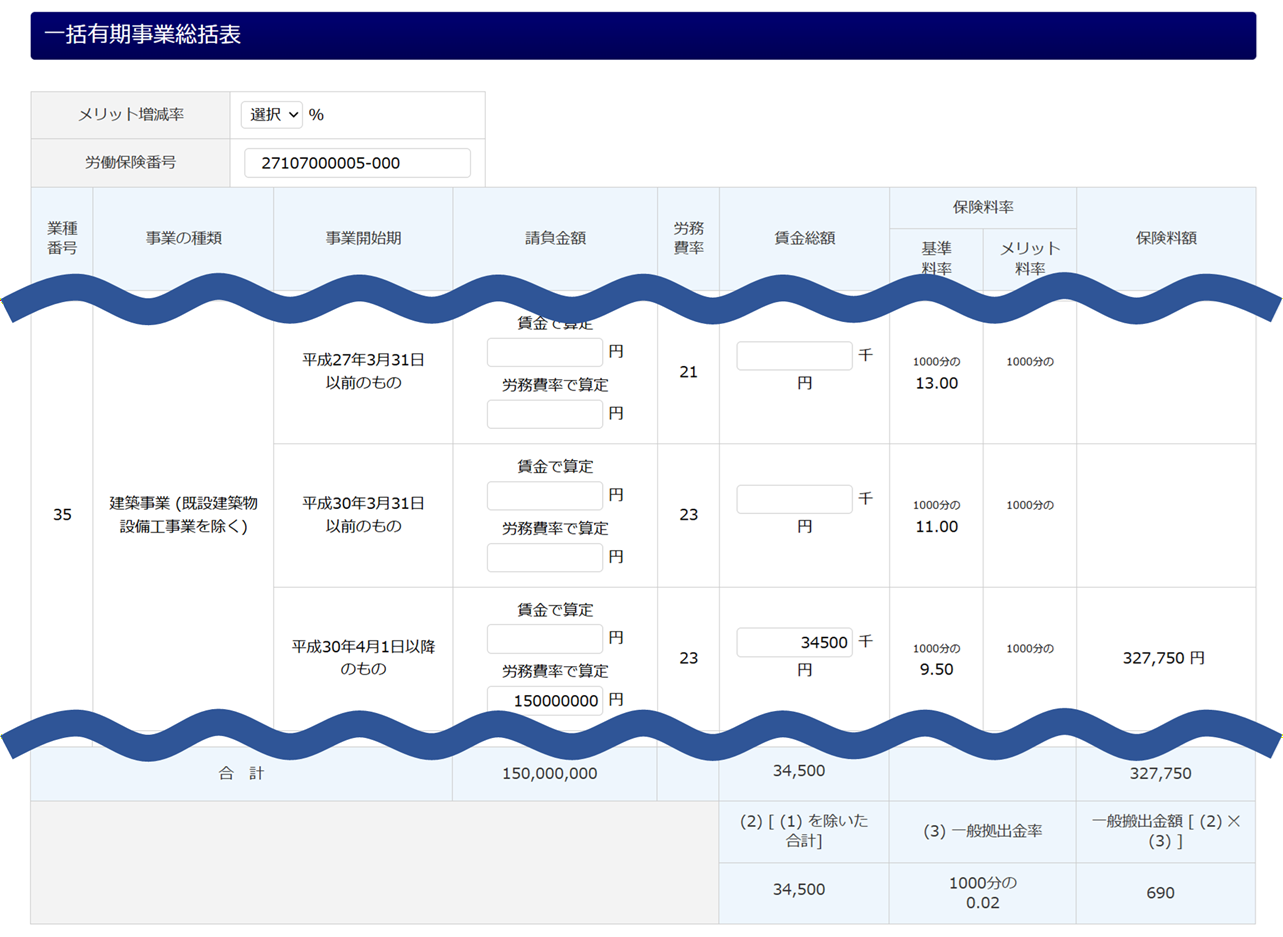Click 賃金総額 input for 平成30年3月31日以前 row

pyautogui.click(x=794, y=499)
